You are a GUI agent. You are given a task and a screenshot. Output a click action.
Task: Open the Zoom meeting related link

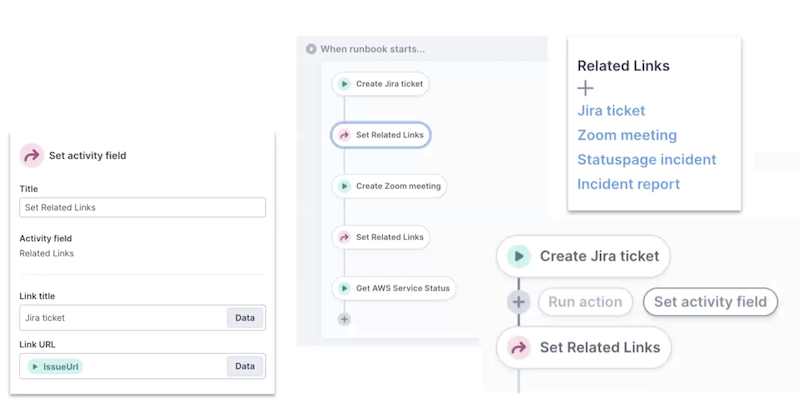tap(627, 135)
